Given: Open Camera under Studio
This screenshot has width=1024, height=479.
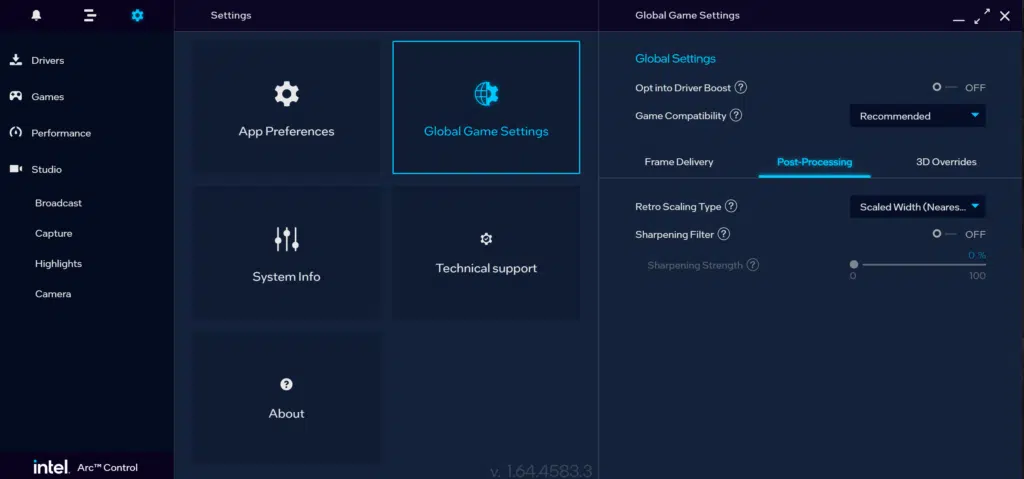Looking at the screenshot, I should (53, 294).
